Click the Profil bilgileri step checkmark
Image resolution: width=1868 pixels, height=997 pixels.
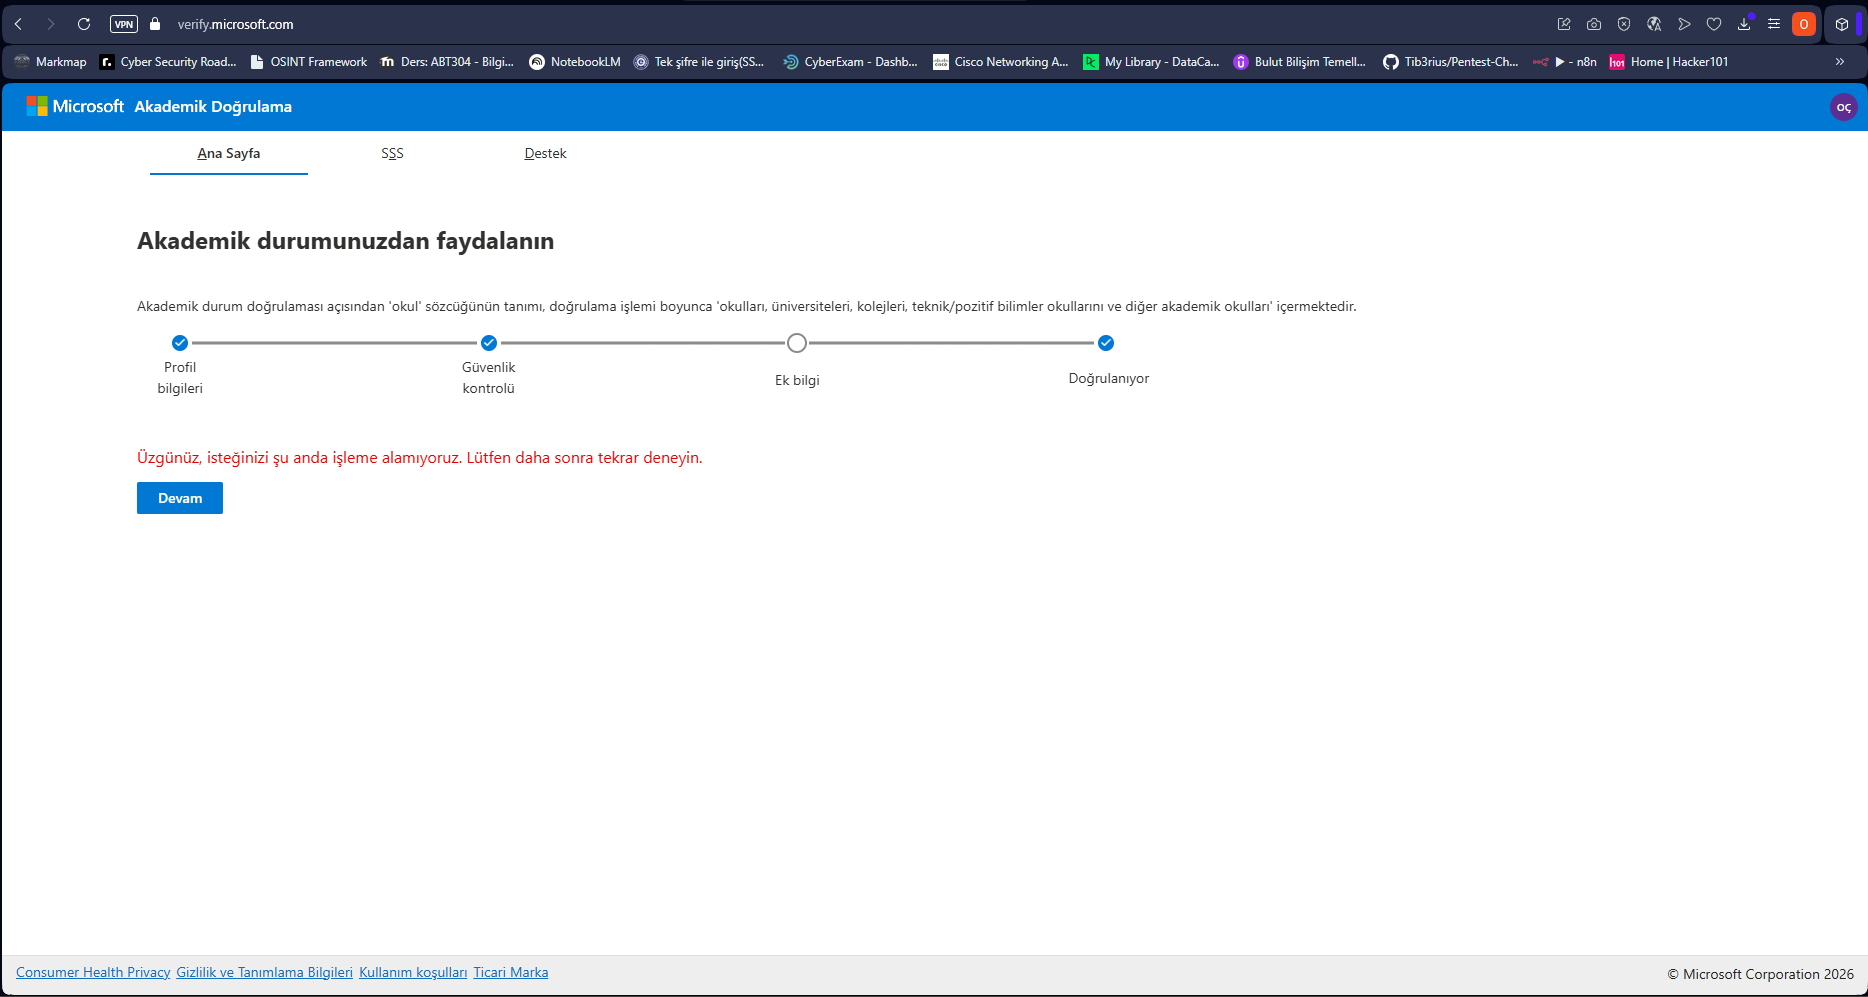point(180,343)
